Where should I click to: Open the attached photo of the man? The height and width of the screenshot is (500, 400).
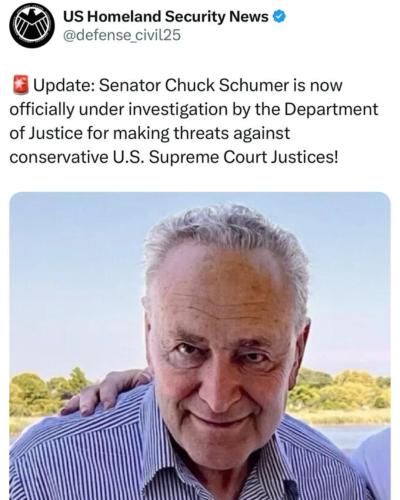click(200, 346)
